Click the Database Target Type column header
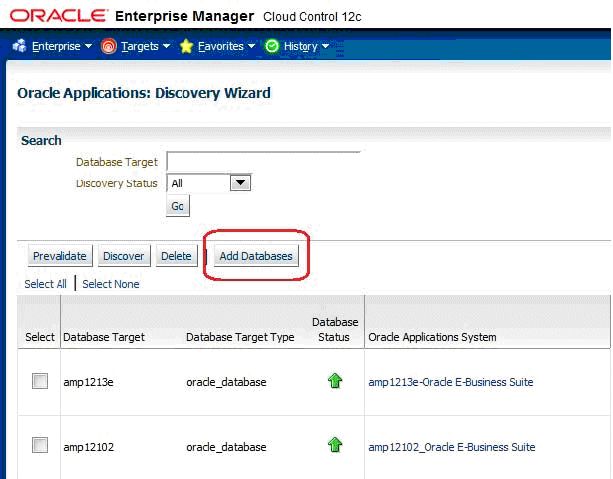This screenshot has height=479, width=613. [x=240, y=337]
